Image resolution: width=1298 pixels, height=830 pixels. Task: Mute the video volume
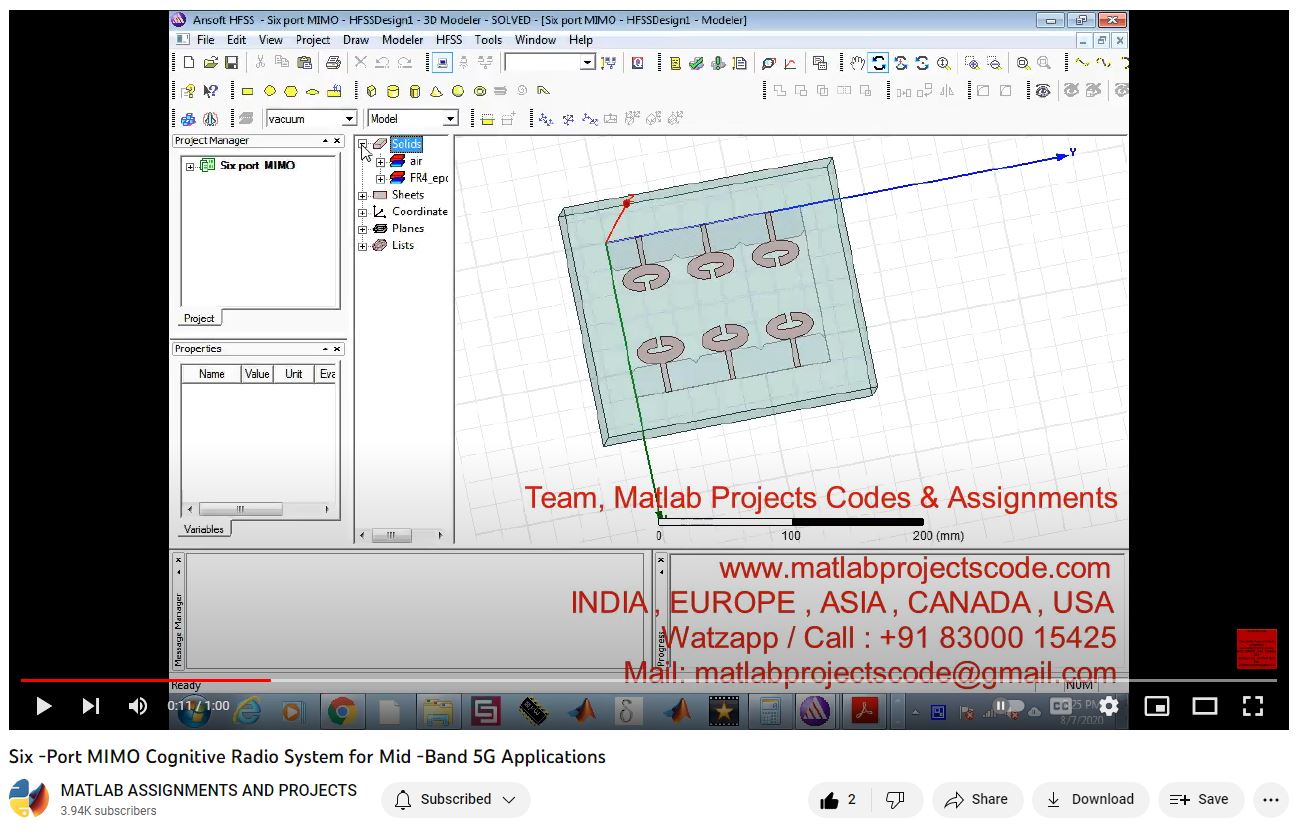tap(138, 706)
